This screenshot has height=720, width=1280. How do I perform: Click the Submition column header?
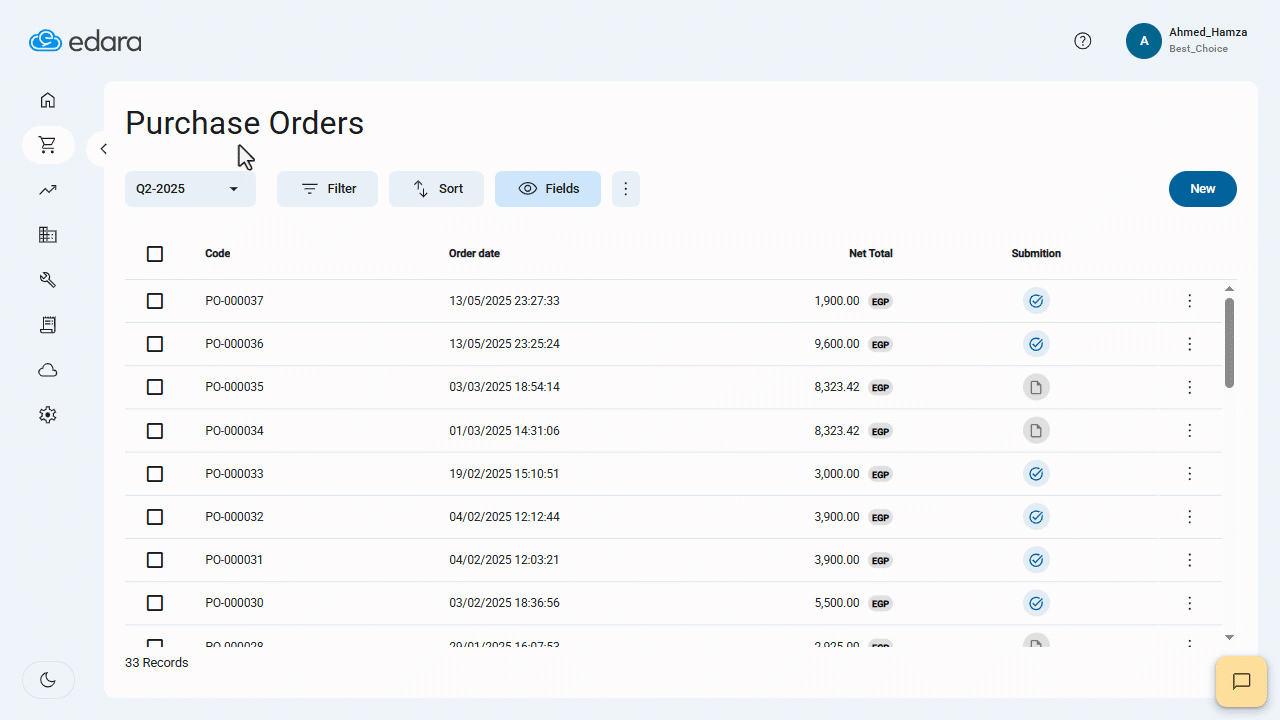[1036, 254]
